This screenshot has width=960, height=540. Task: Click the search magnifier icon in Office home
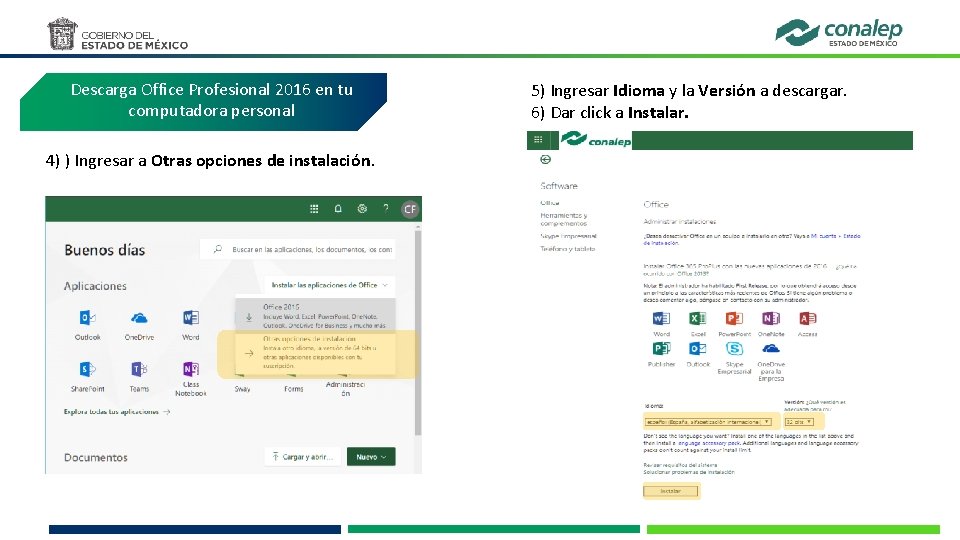(217, 249)
